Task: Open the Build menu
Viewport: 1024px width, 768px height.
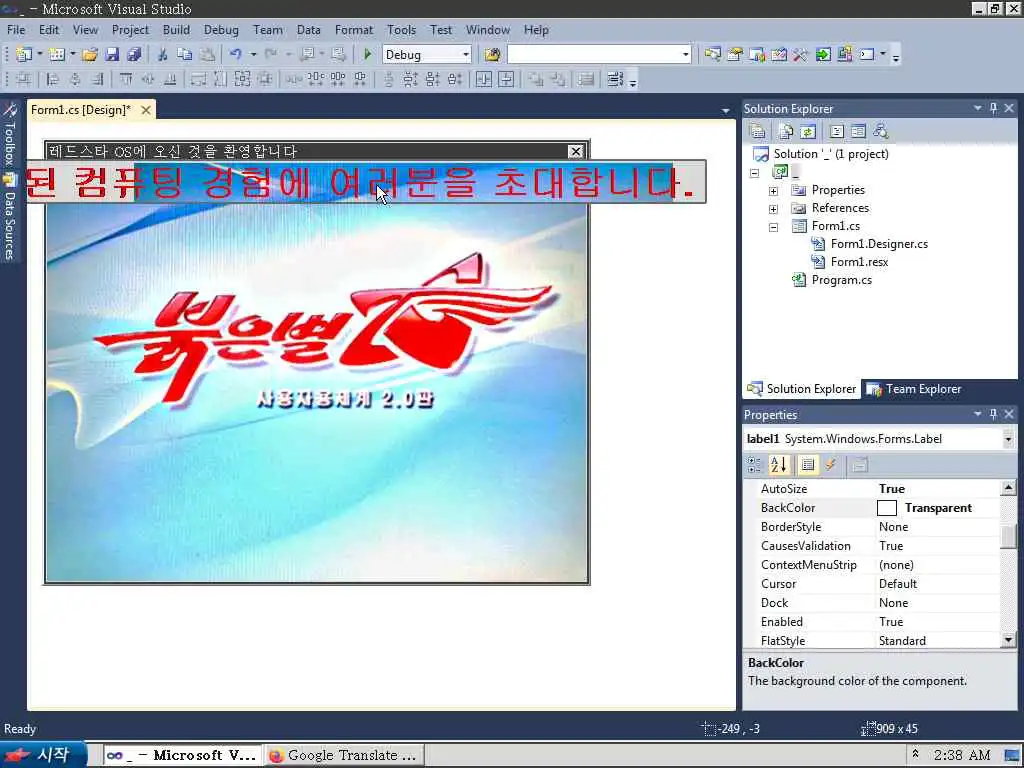Action: pyautogui.click(x=176, y=30)
